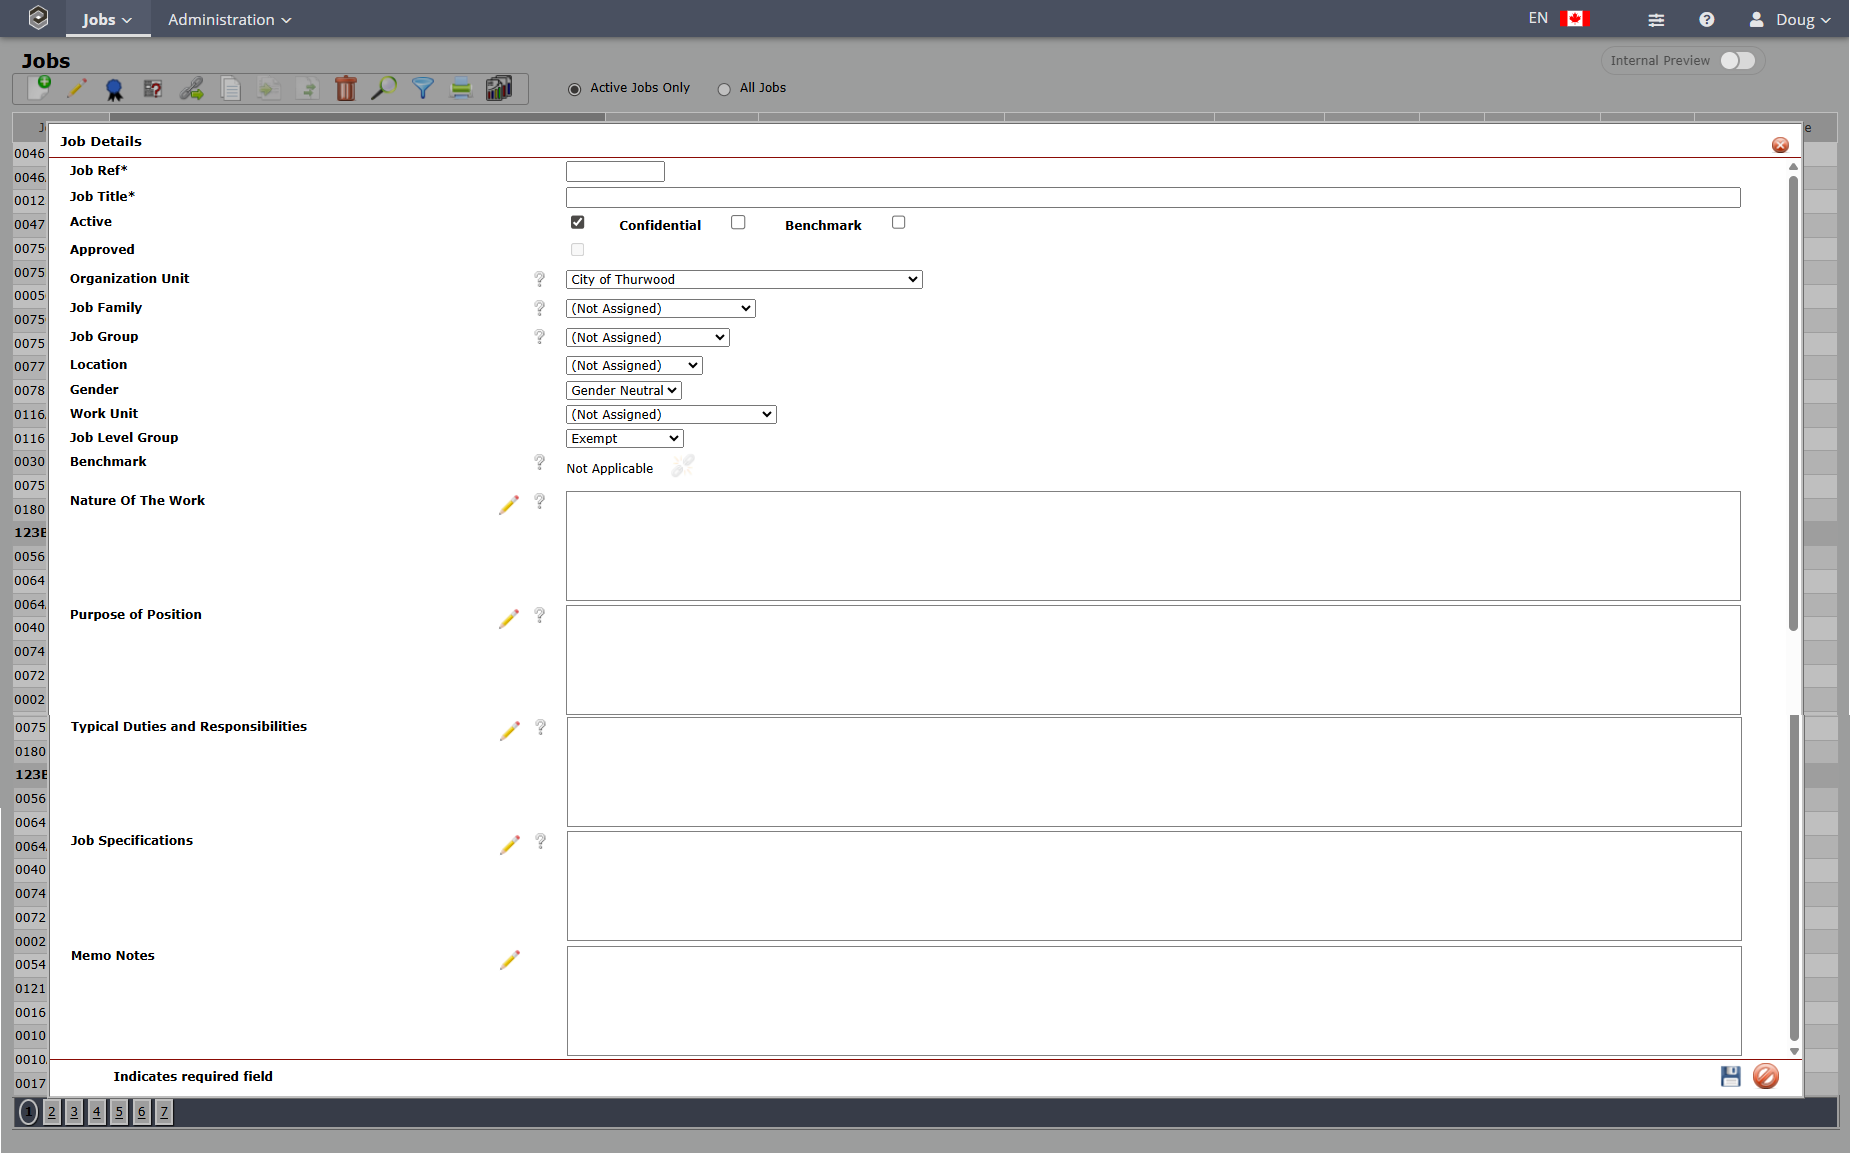This screenshot has width=1850, height=1153.
Task: Open the Job Level Group dropdown
Action: 624,439
